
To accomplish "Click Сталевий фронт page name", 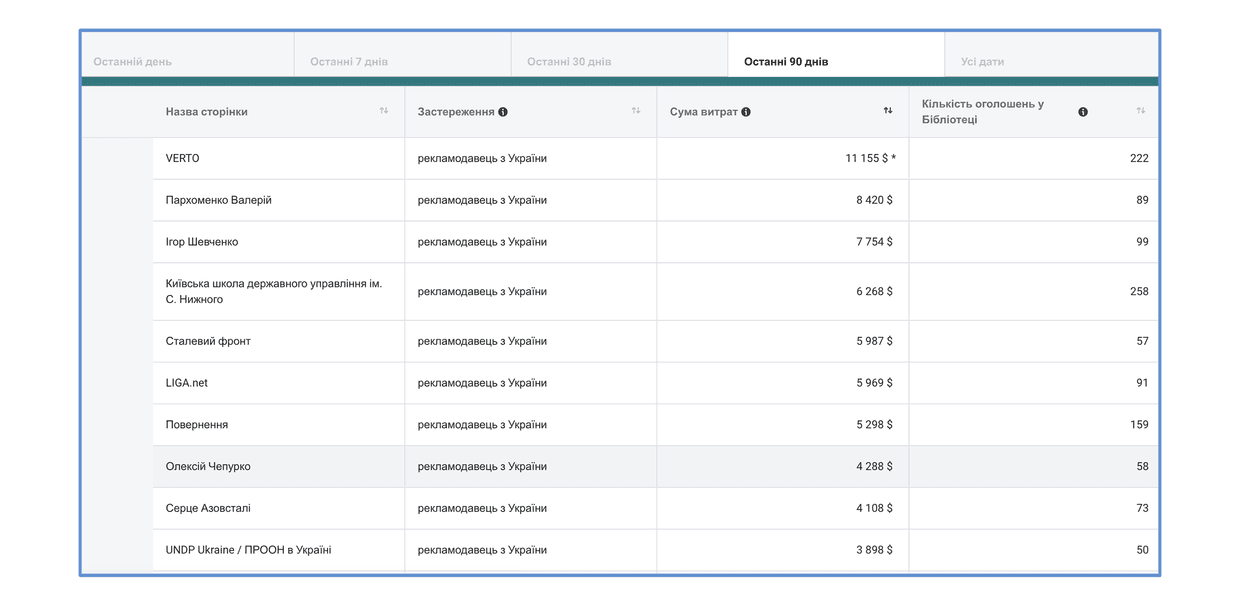I will click(x=208, y=341).
